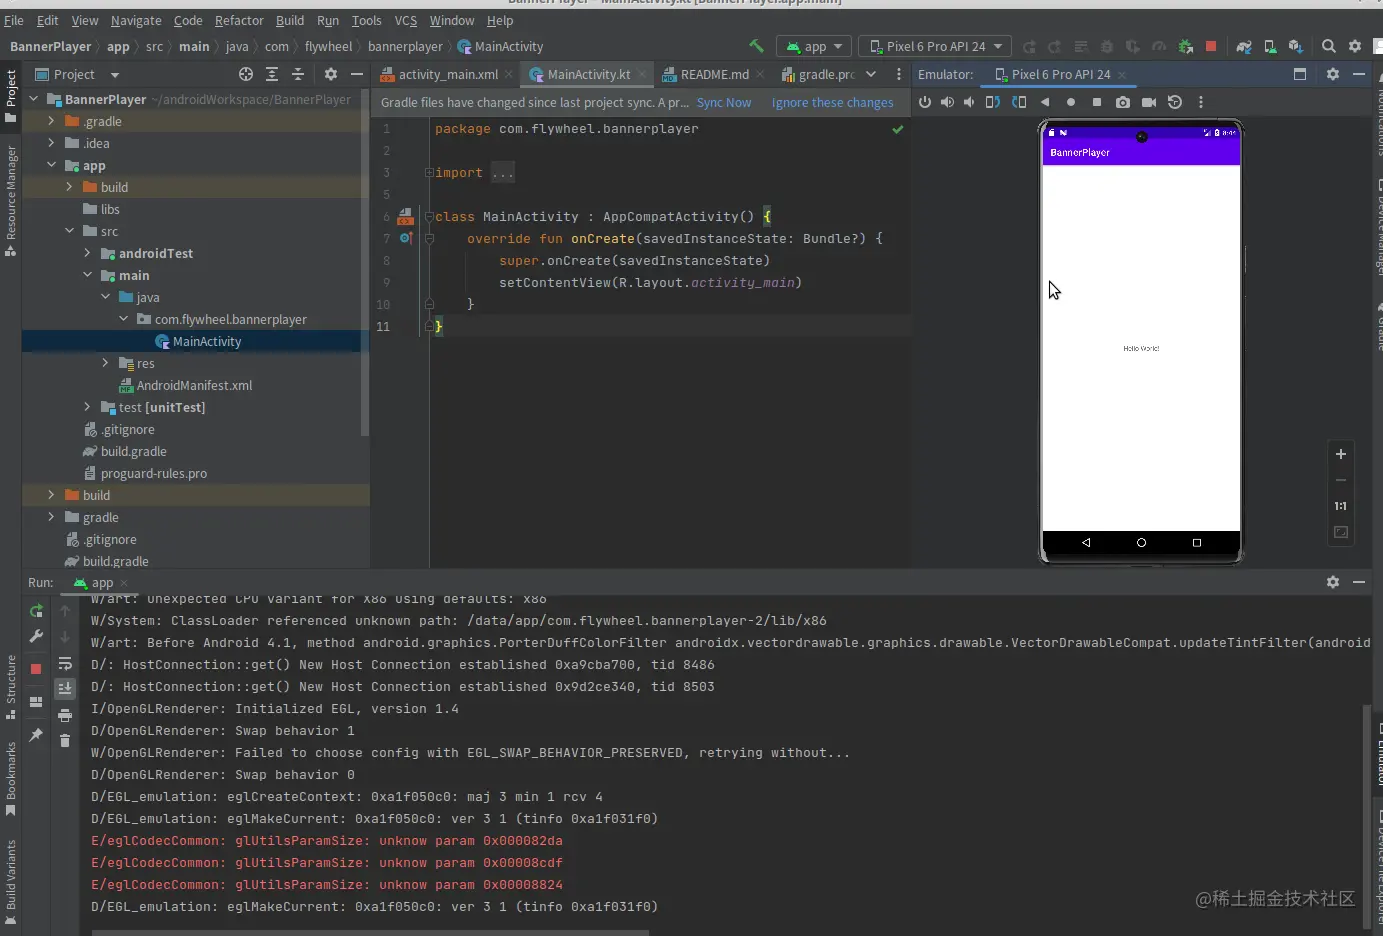Click the emulator toolbar Back triangle
1383x936 pixels.
(1045, 102)
